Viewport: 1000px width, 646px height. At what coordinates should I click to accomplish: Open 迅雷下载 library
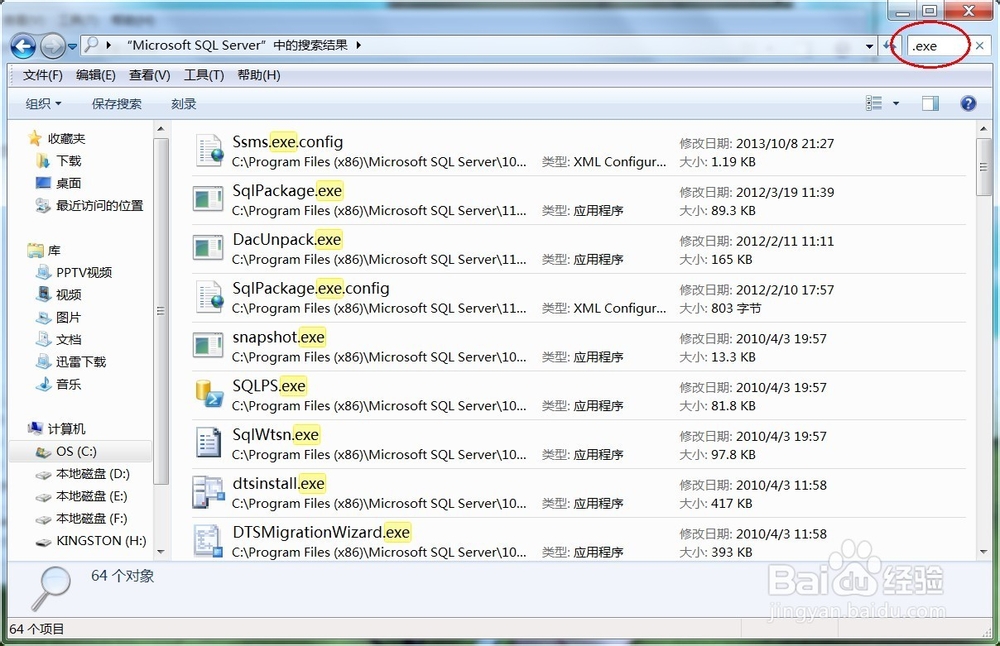tap(71, 362)
